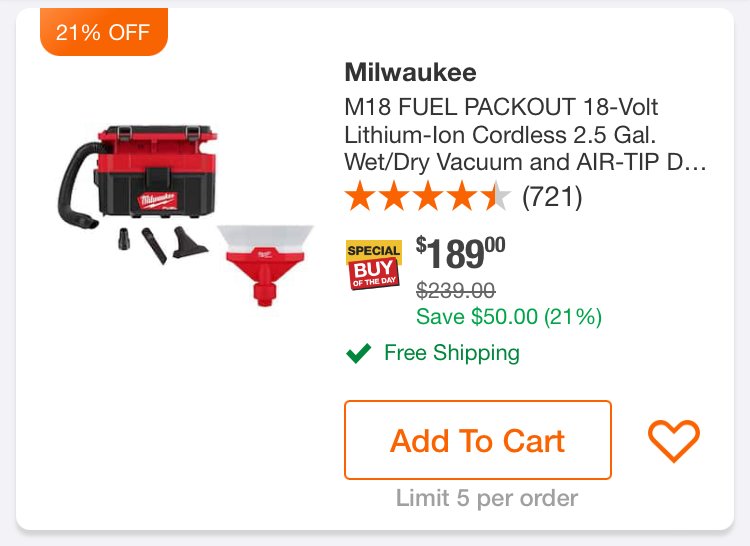Click the Special Buy of the Day badge
The image size is (750, 546).
pyautogui.click(x=374, y=264)
